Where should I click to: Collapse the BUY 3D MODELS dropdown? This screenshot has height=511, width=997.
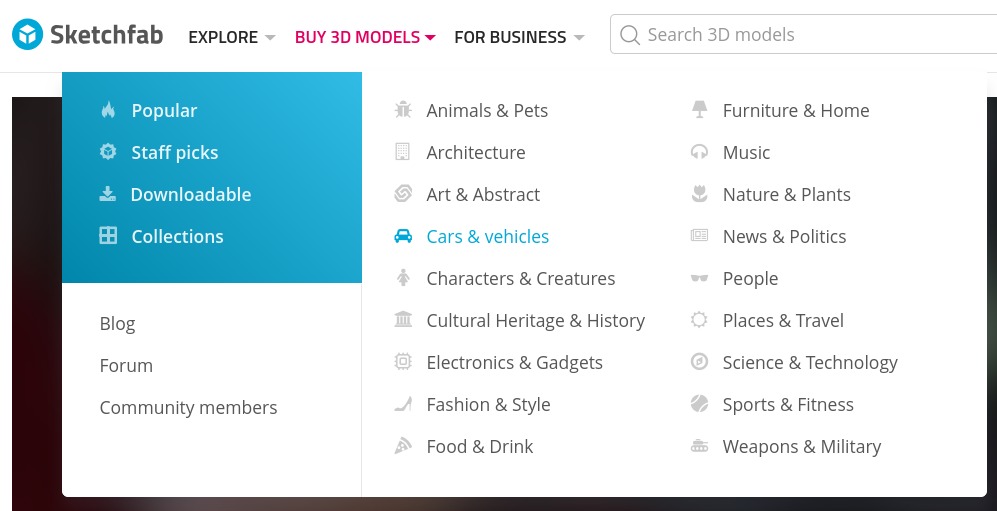click(365, 37)
